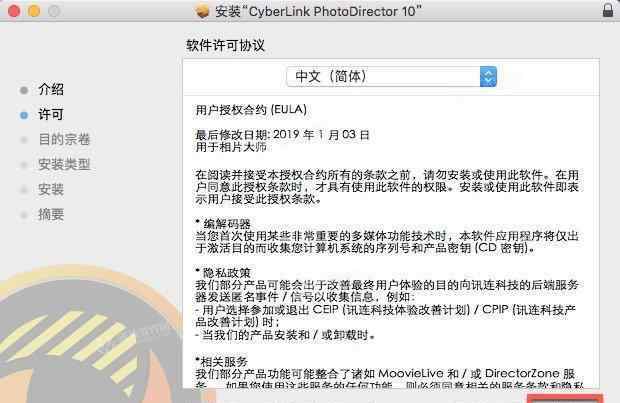Click the red-highlighted button at the bottom right
Screen dimensions: 620x403
[x=565, y=398]
